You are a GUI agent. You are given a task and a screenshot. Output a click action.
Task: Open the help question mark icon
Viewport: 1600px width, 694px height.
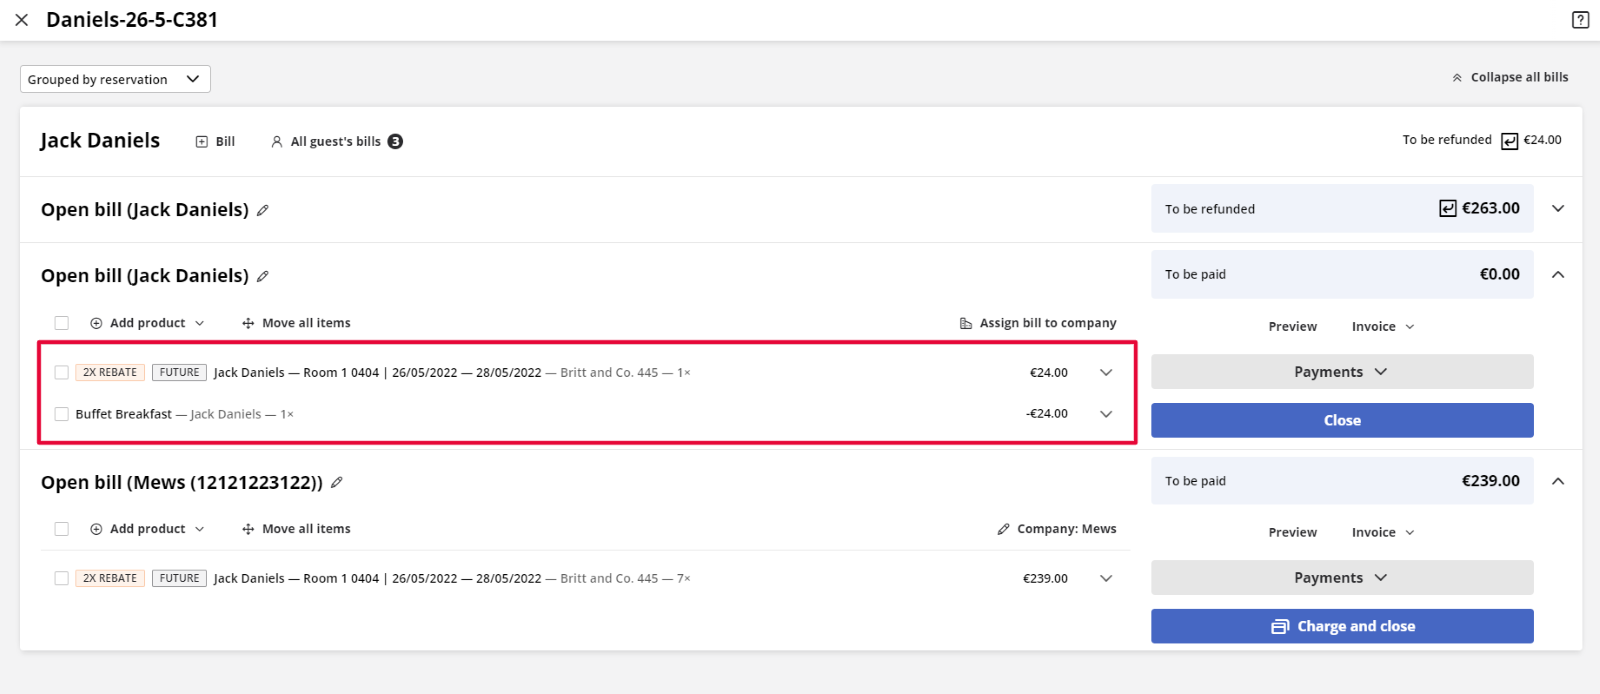(1580, 20)
